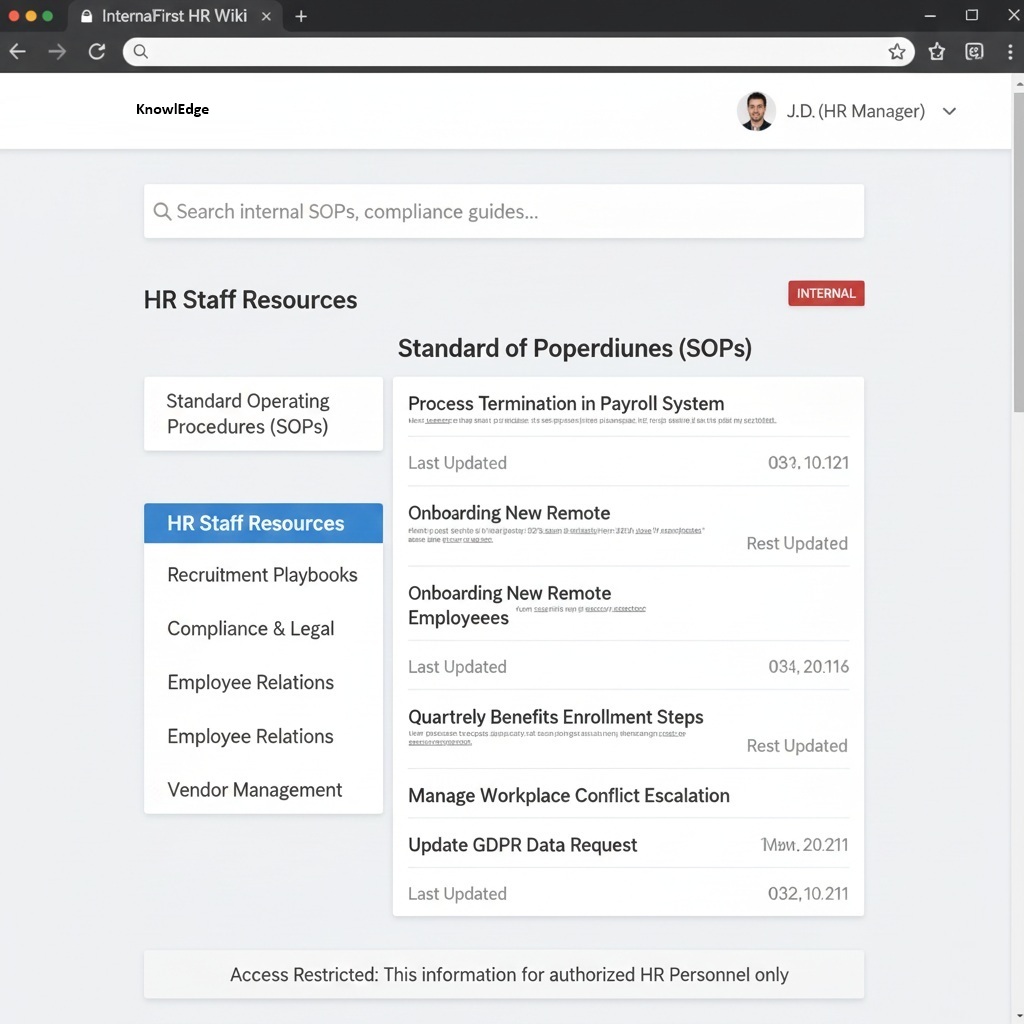This screenshot has height=1024, width=1024.
Task: Click the page vertical scrollbar
Action: pos(1018,250)
